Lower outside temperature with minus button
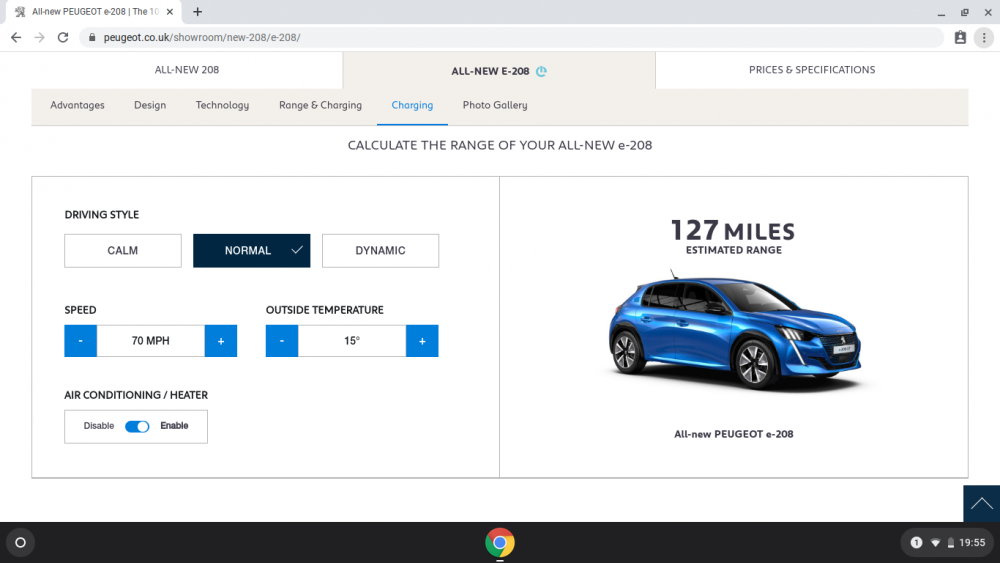The height and width of the screenshot is (563, 1000). click(x=282, y=340)
